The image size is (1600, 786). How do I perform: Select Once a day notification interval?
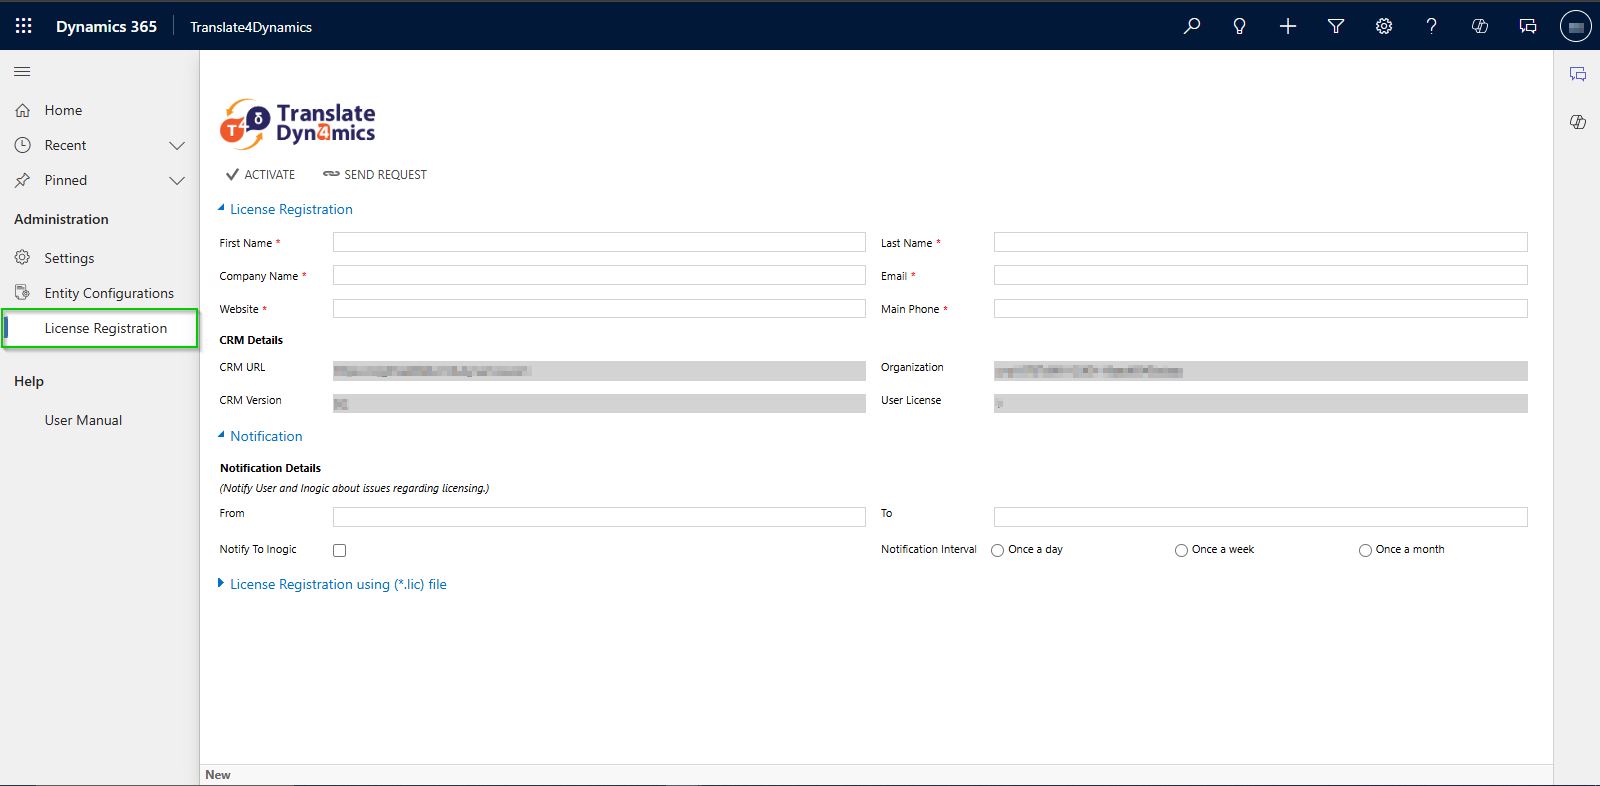point(997,550)
